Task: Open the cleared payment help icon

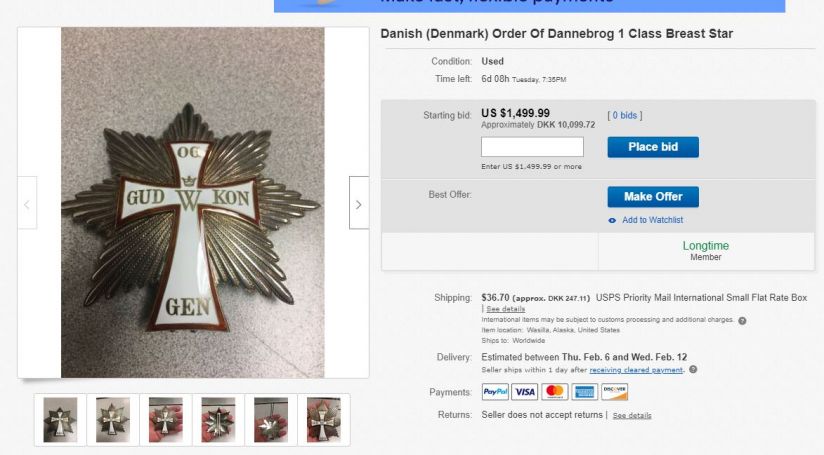Action: click(693, 369)
